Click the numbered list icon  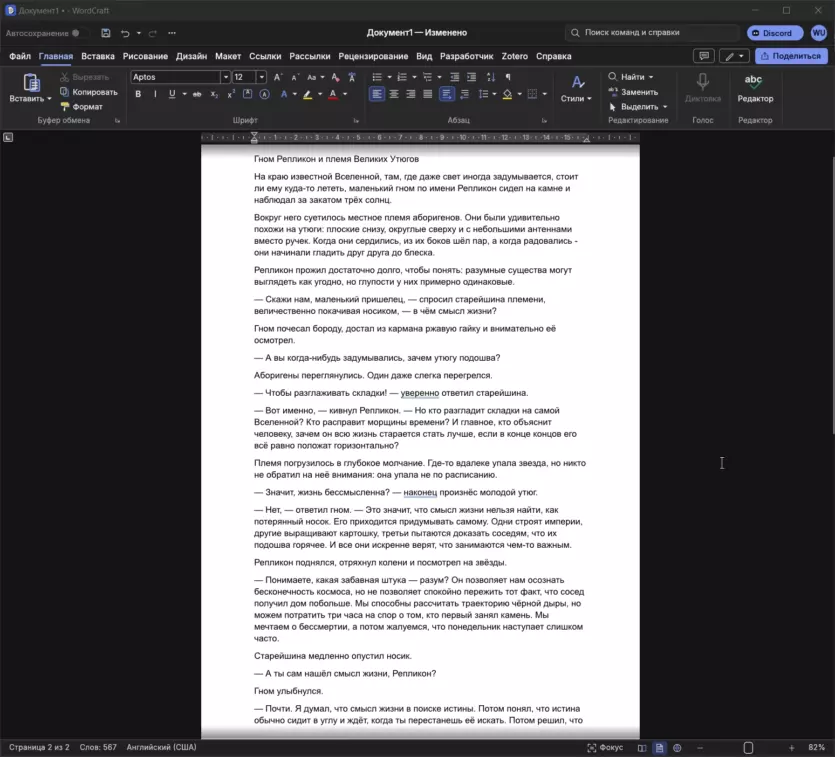tap(402, 77)
